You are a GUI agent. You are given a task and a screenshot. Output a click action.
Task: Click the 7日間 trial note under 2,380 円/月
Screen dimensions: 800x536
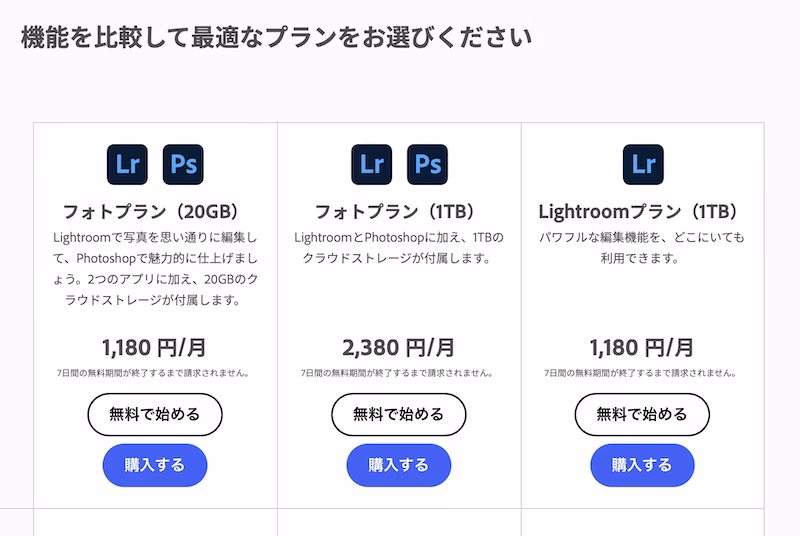point(398,373)
